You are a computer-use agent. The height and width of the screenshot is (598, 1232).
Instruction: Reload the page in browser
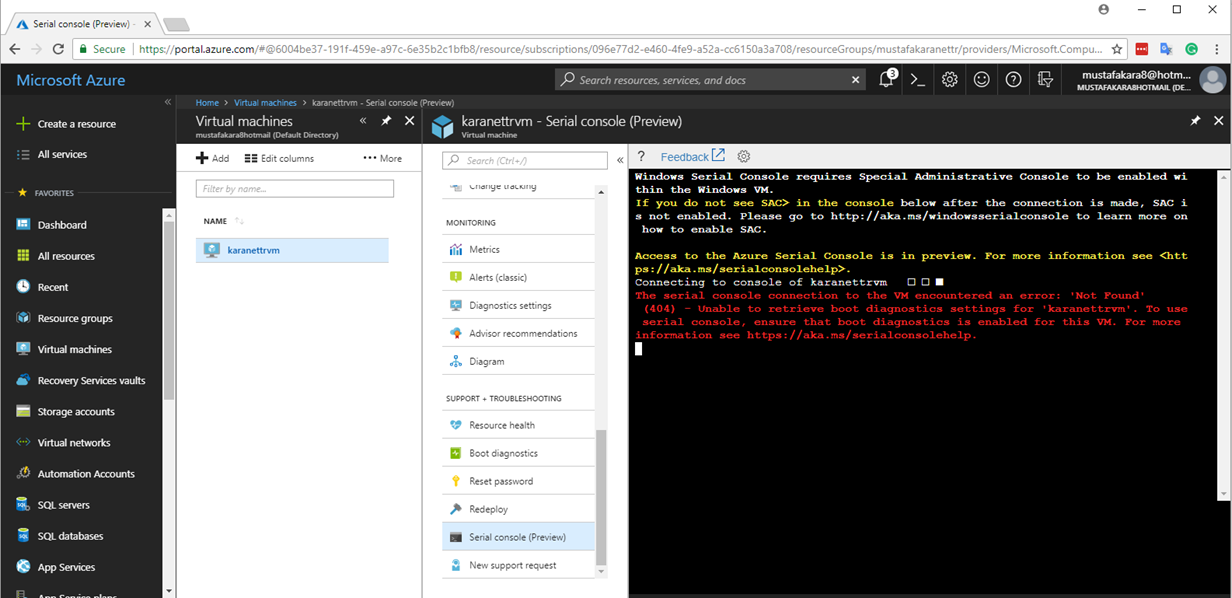(59, 48)
